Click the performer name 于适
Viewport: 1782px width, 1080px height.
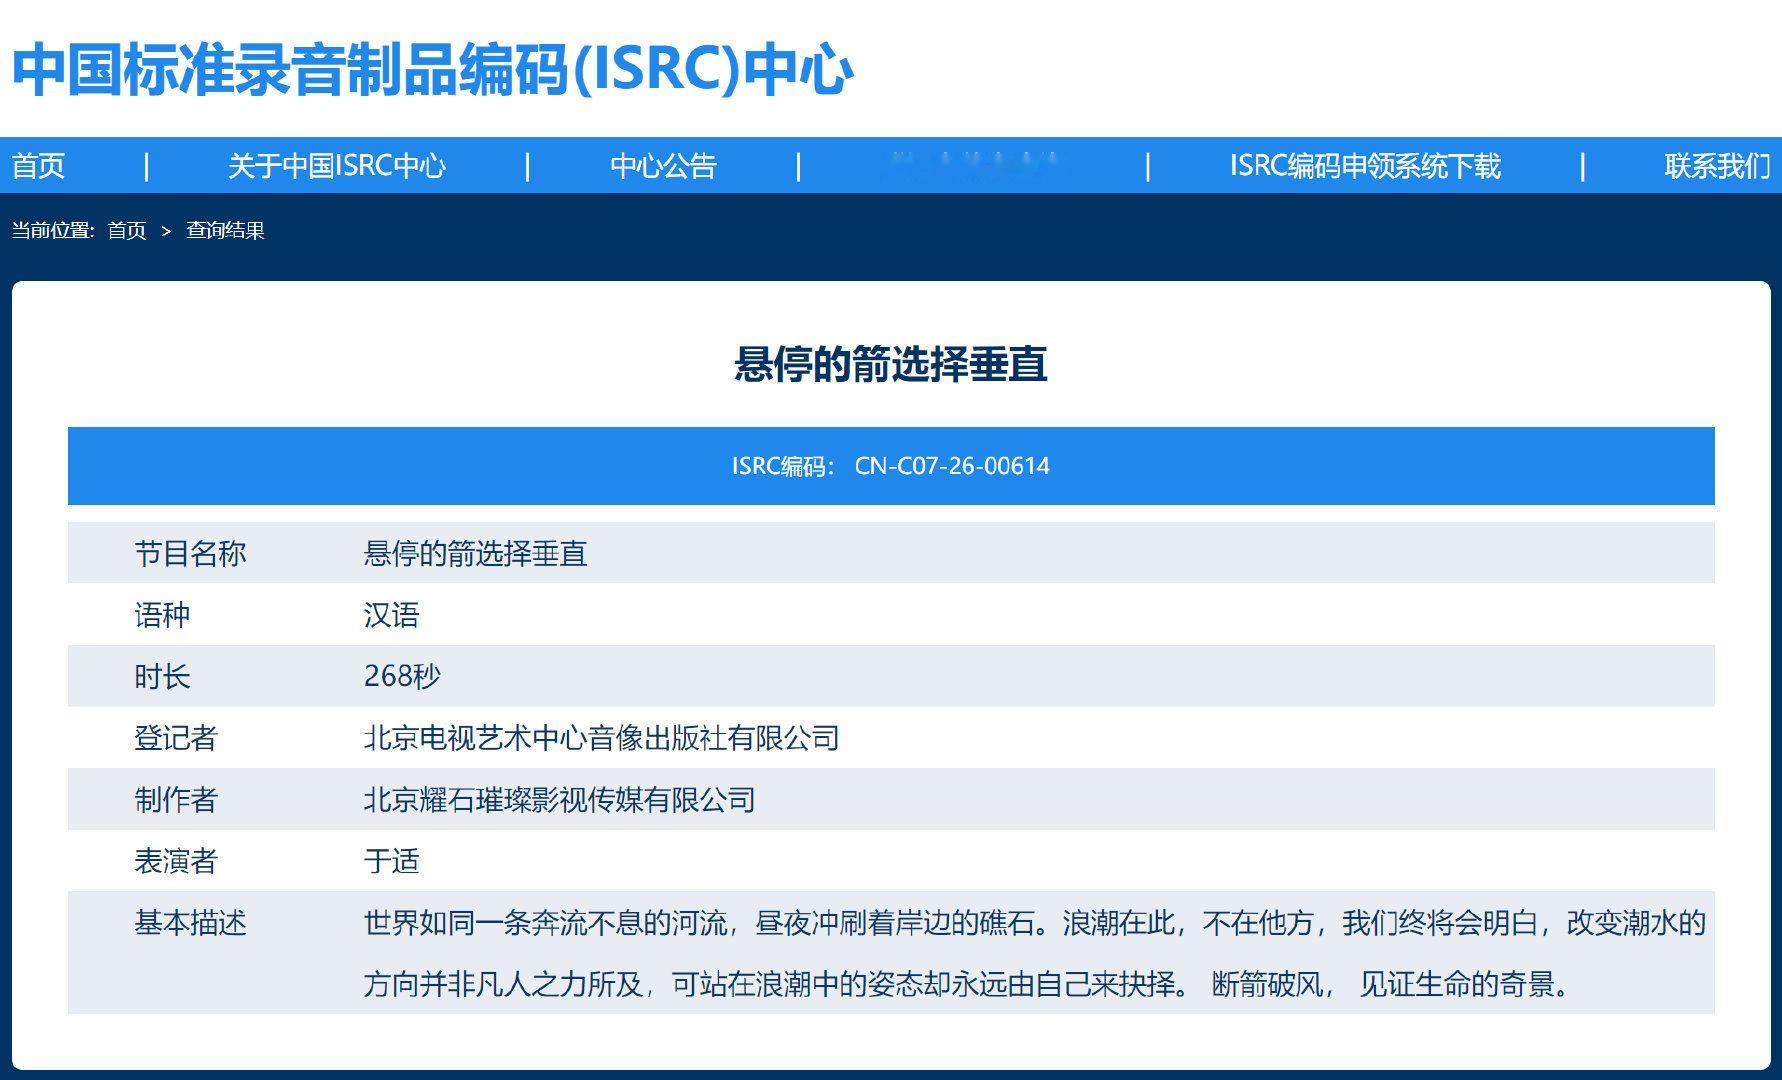[x=391, y=861]
